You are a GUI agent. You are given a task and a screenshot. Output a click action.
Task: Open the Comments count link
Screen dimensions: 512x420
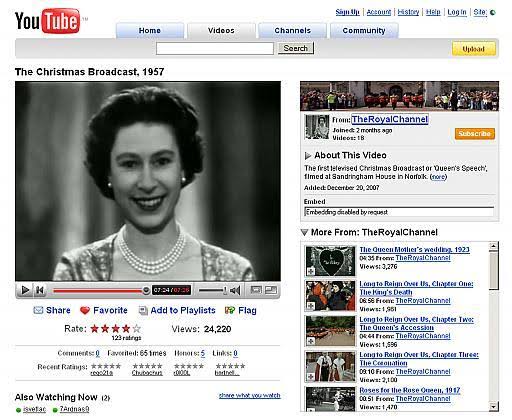click(x=97, y=353)
